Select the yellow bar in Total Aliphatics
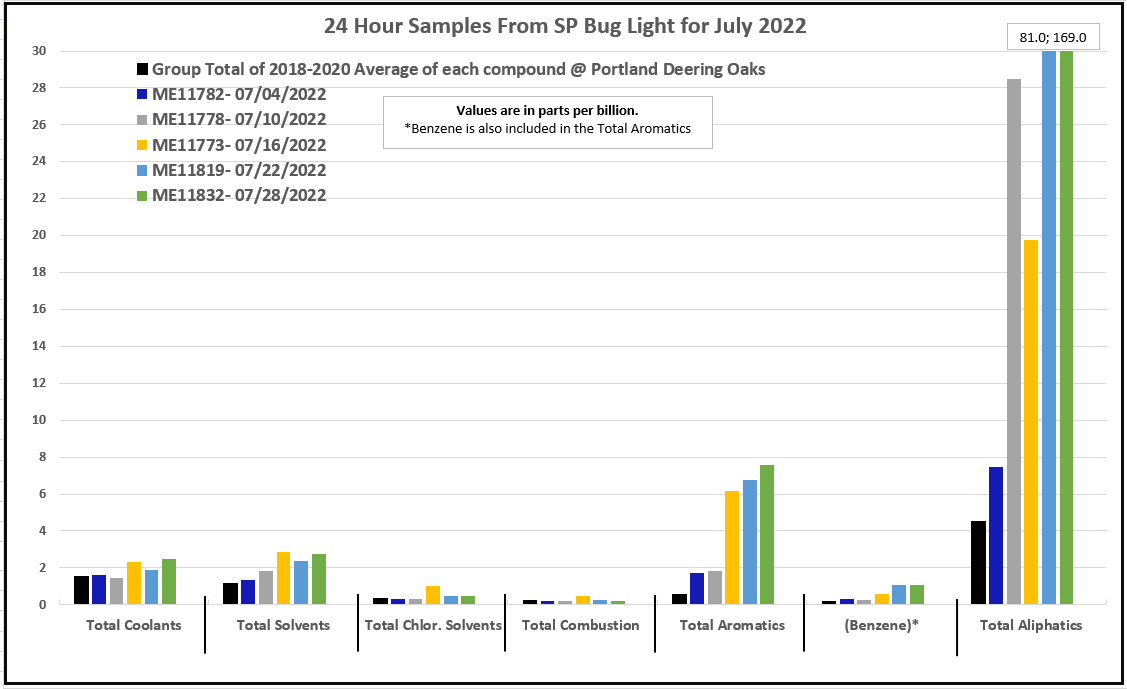Viewport: 1127px width, 689px height. [x=1031, y=422]
